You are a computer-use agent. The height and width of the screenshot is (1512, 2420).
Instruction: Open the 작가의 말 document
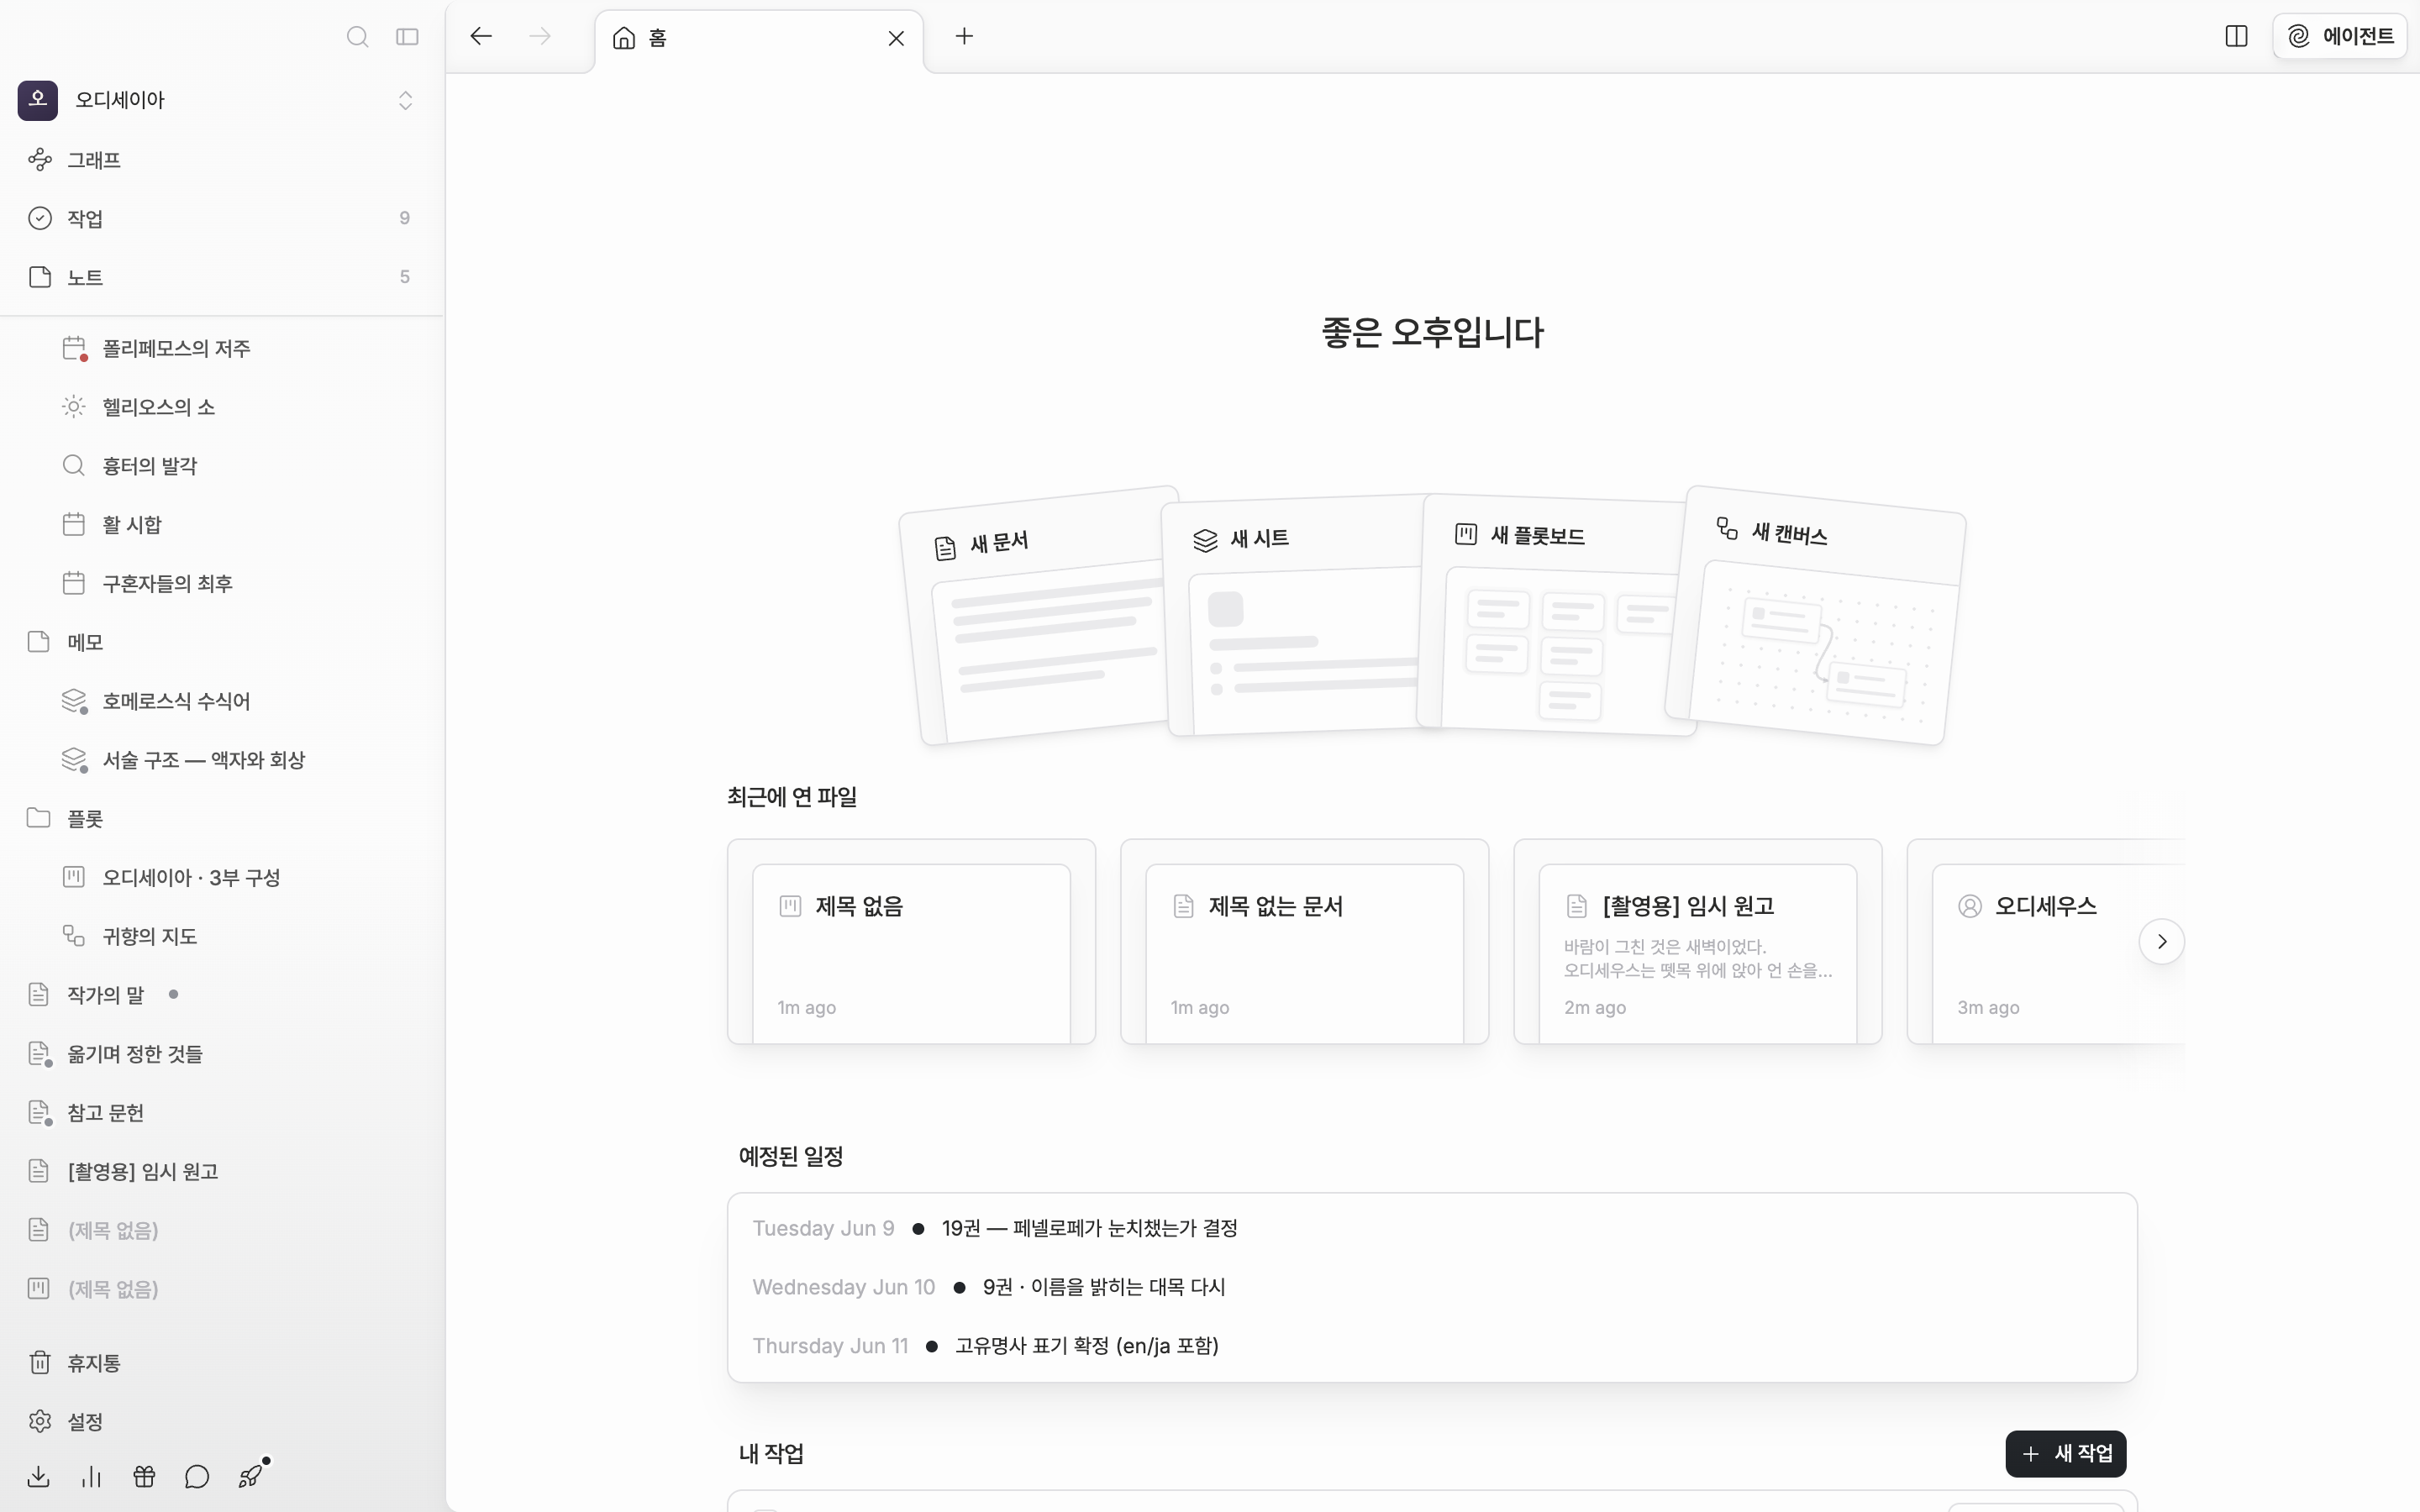click(221, 995)
